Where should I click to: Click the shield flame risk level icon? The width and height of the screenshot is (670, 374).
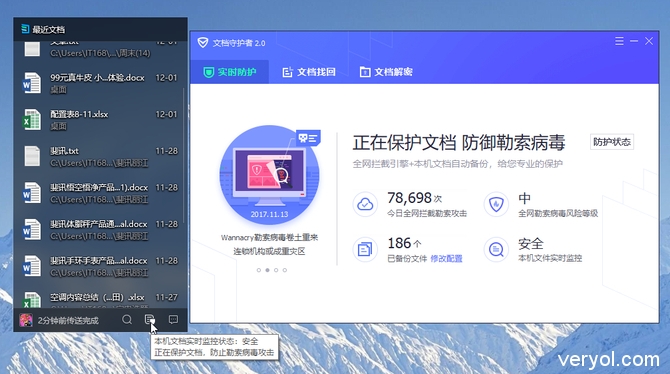(x=496, y=204)
